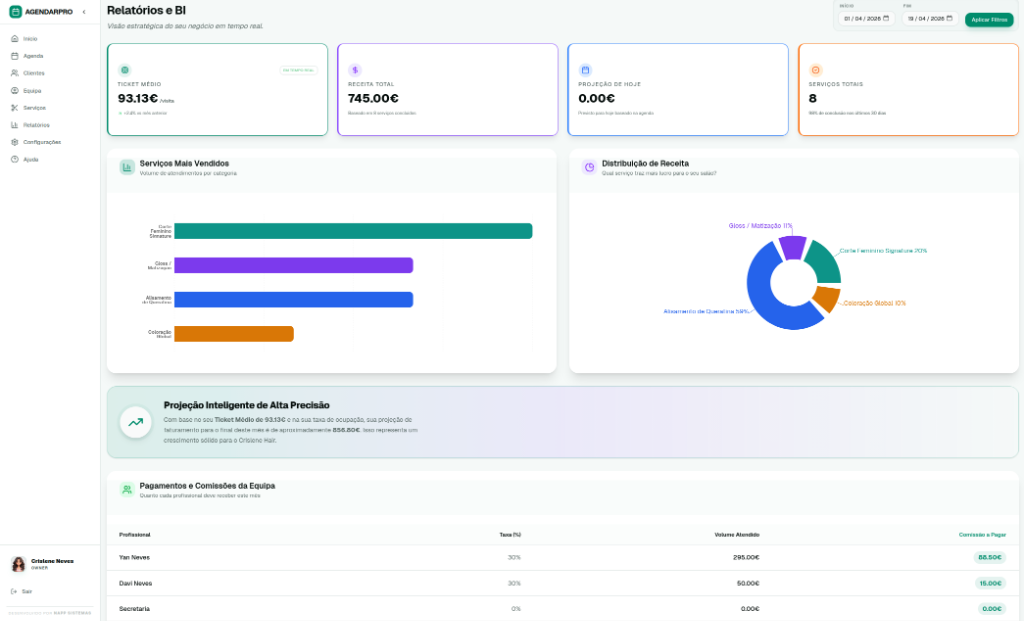Screen dimensions: 1024x621
Task: Click the 295.00€ volume atendido cell
Action: click(x=746, y=558)
